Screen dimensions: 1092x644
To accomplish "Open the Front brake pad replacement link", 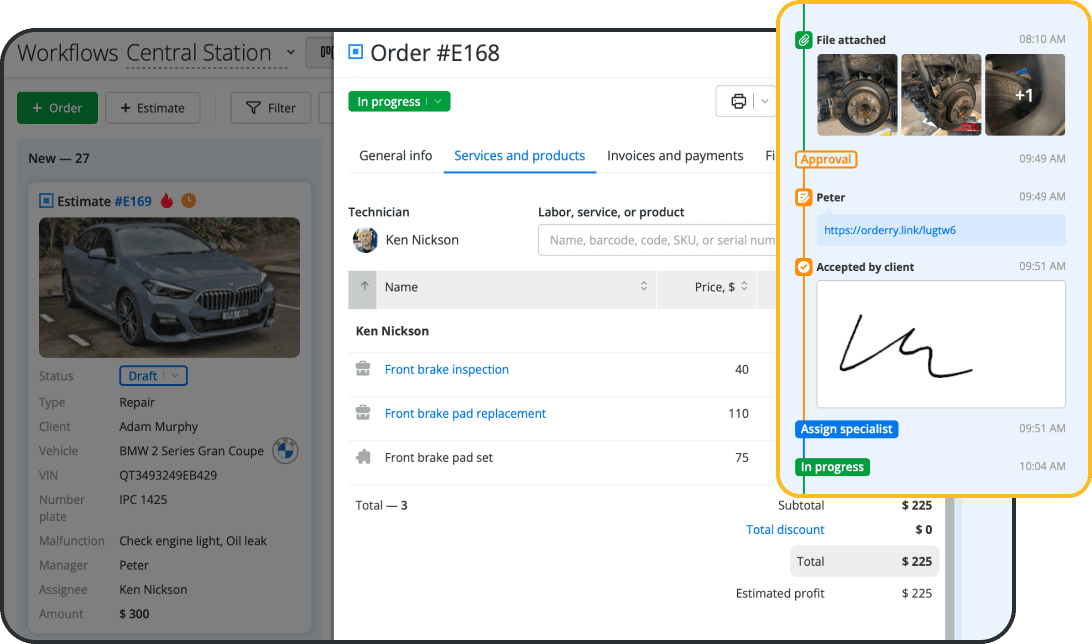I will tap(465, 413).
